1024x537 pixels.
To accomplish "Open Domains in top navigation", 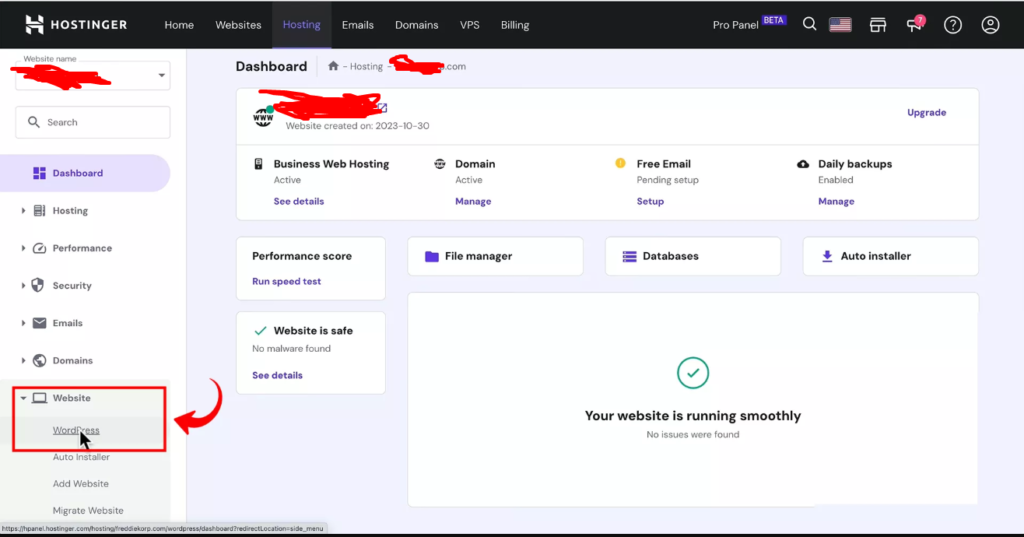I will 417,25.
